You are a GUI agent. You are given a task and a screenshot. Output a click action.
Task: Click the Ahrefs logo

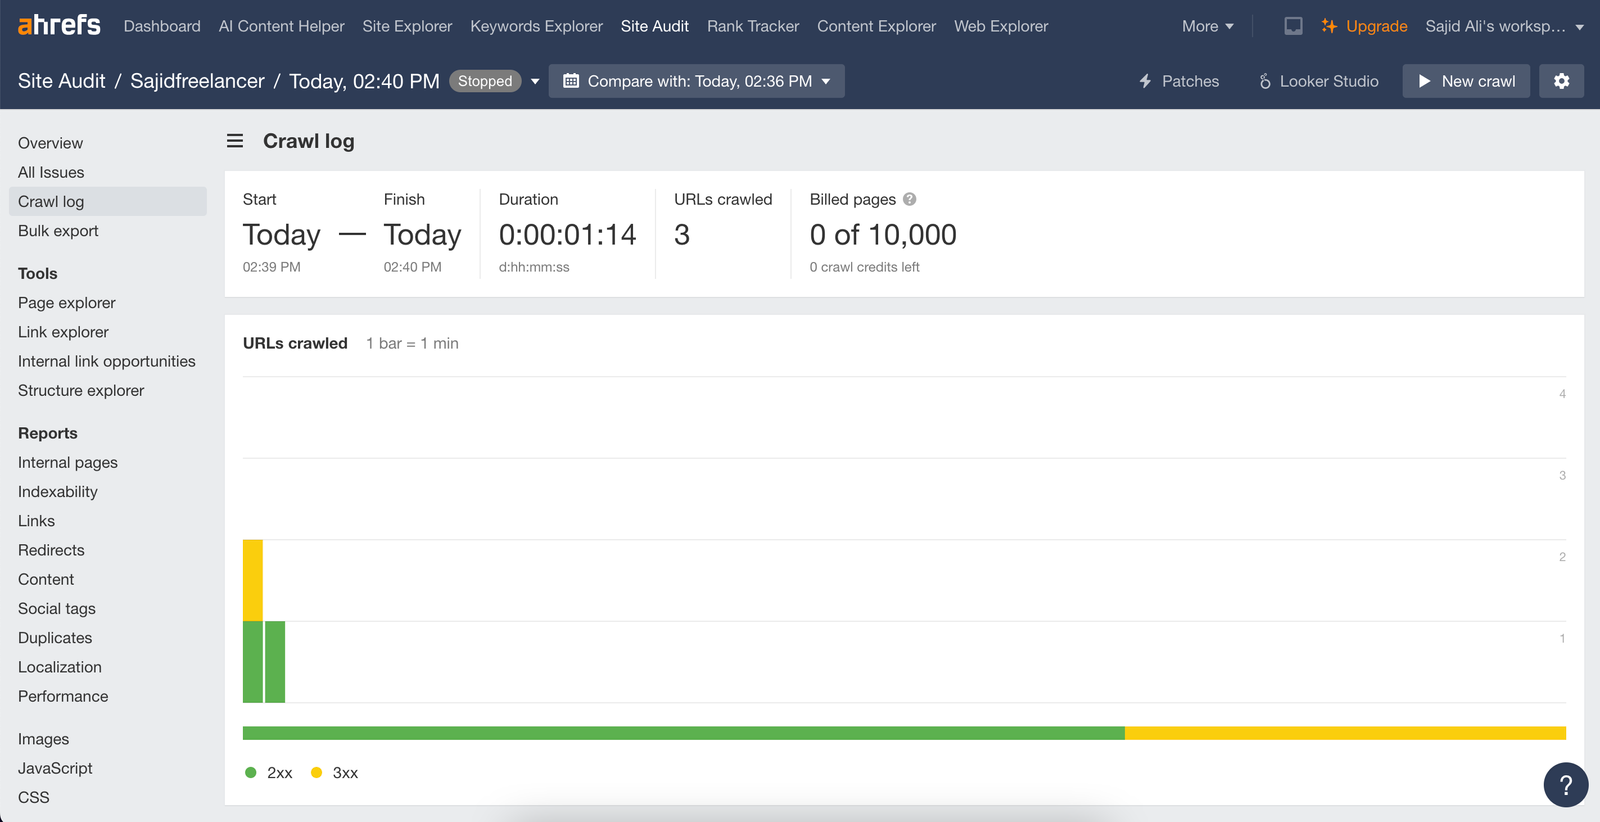coord(59,25)
